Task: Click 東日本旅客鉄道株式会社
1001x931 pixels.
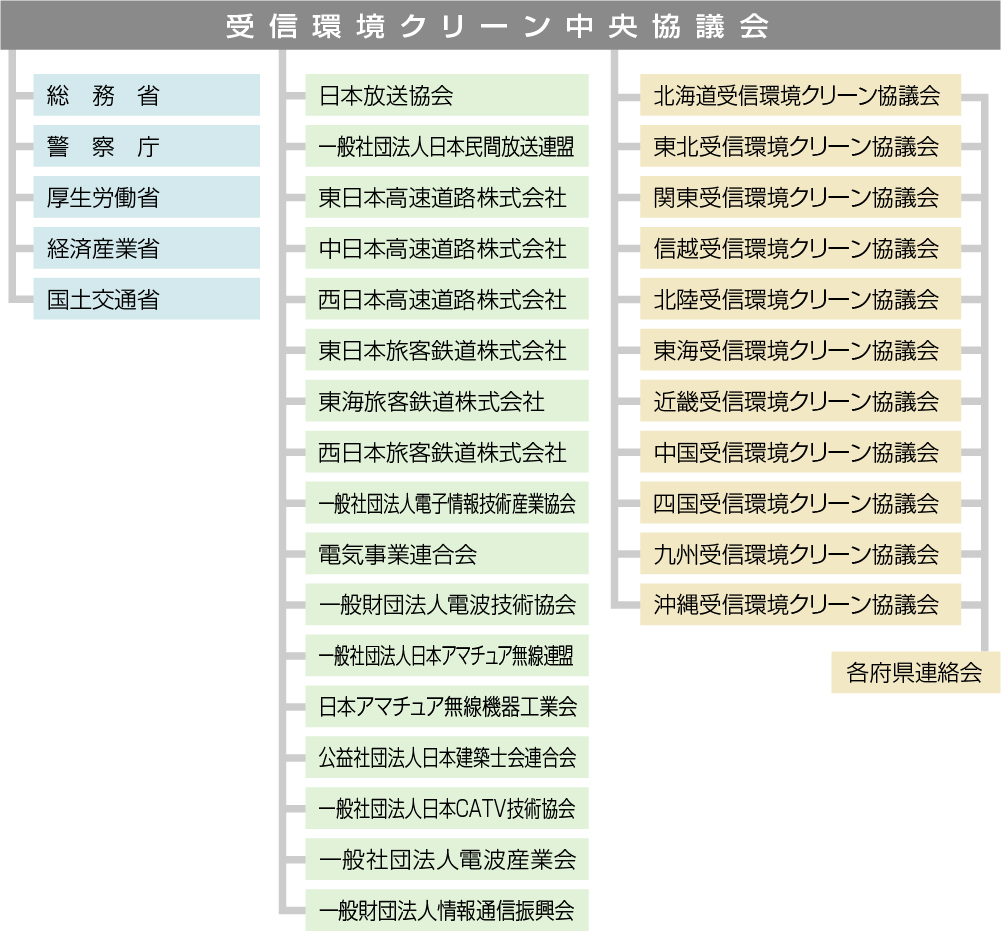Action: point(447,350)
